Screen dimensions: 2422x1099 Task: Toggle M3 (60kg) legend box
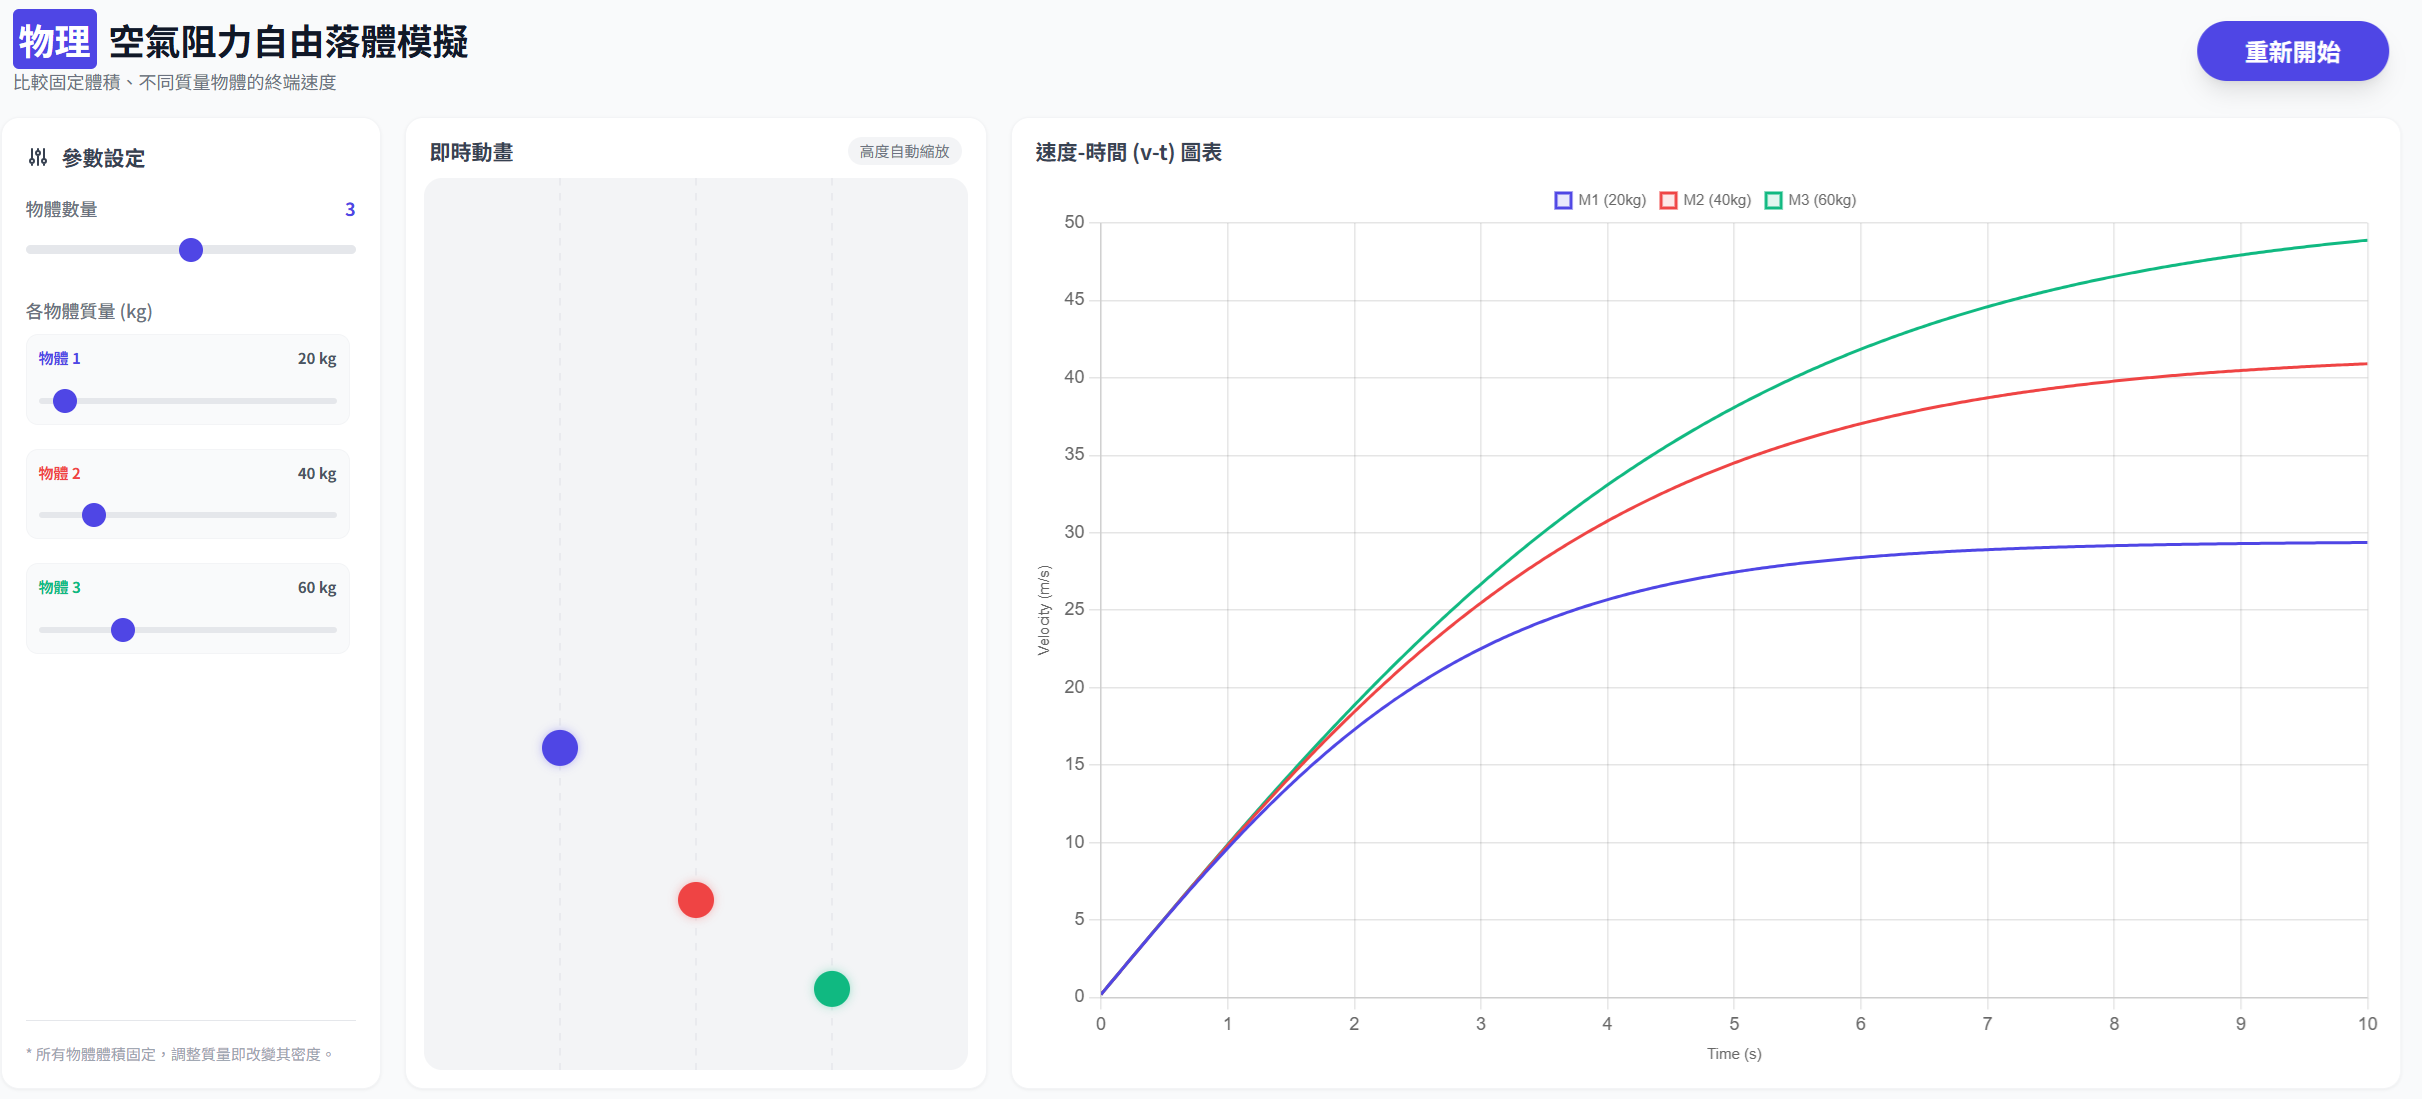(1773, 200)
